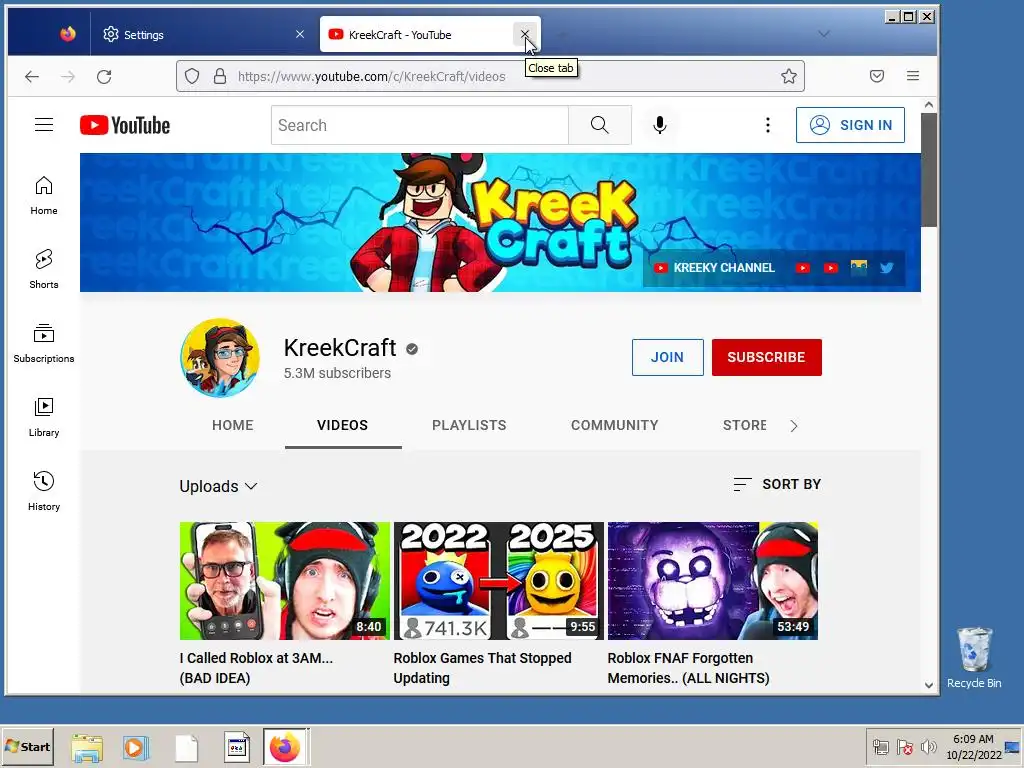Select the VIDEOS channel tab
This screenshot has height=768, width=1024.
click(343, 425)
